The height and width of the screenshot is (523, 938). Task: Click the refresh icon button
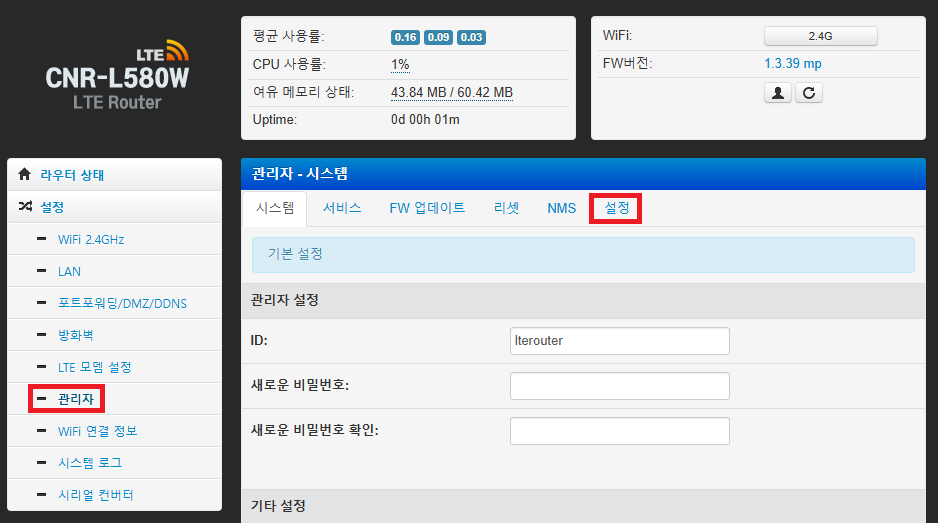tap(809, 93)
